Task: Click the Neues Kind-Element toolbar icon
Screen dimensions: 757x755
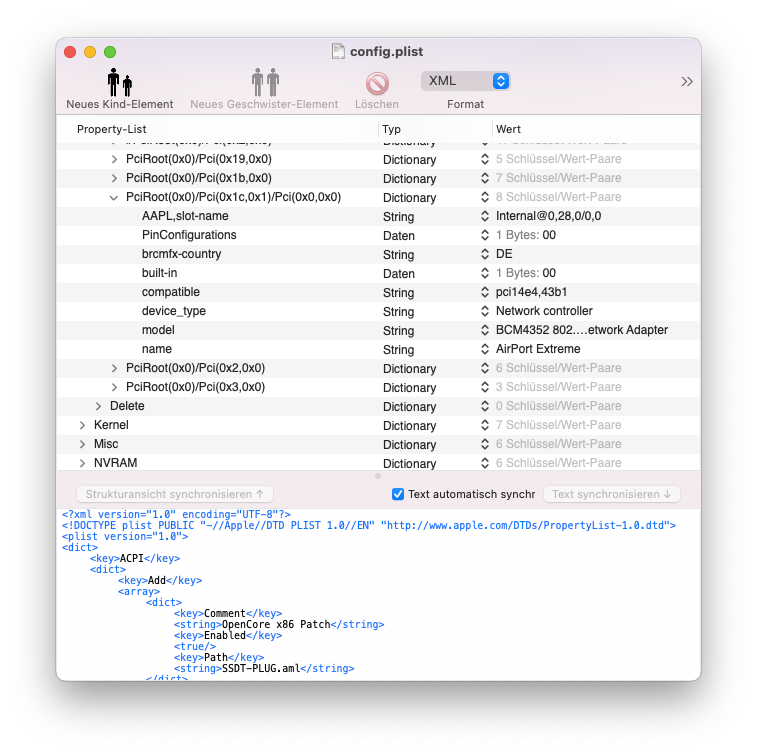Action: [x=120, y=82]
